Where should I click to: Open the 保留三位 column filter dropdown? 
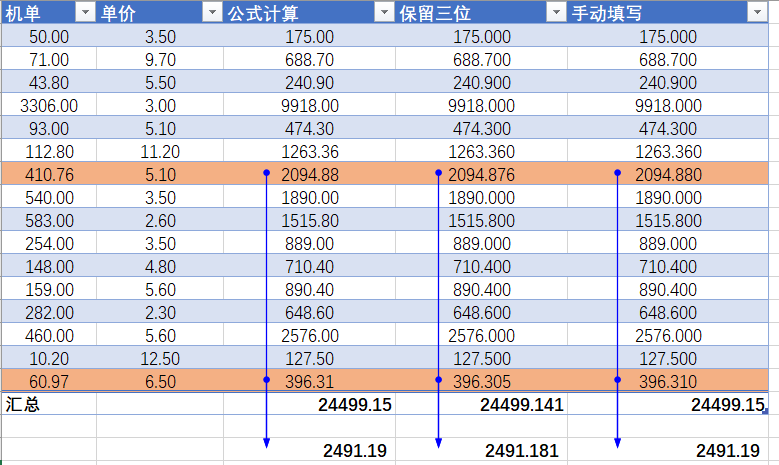point(556,12)
